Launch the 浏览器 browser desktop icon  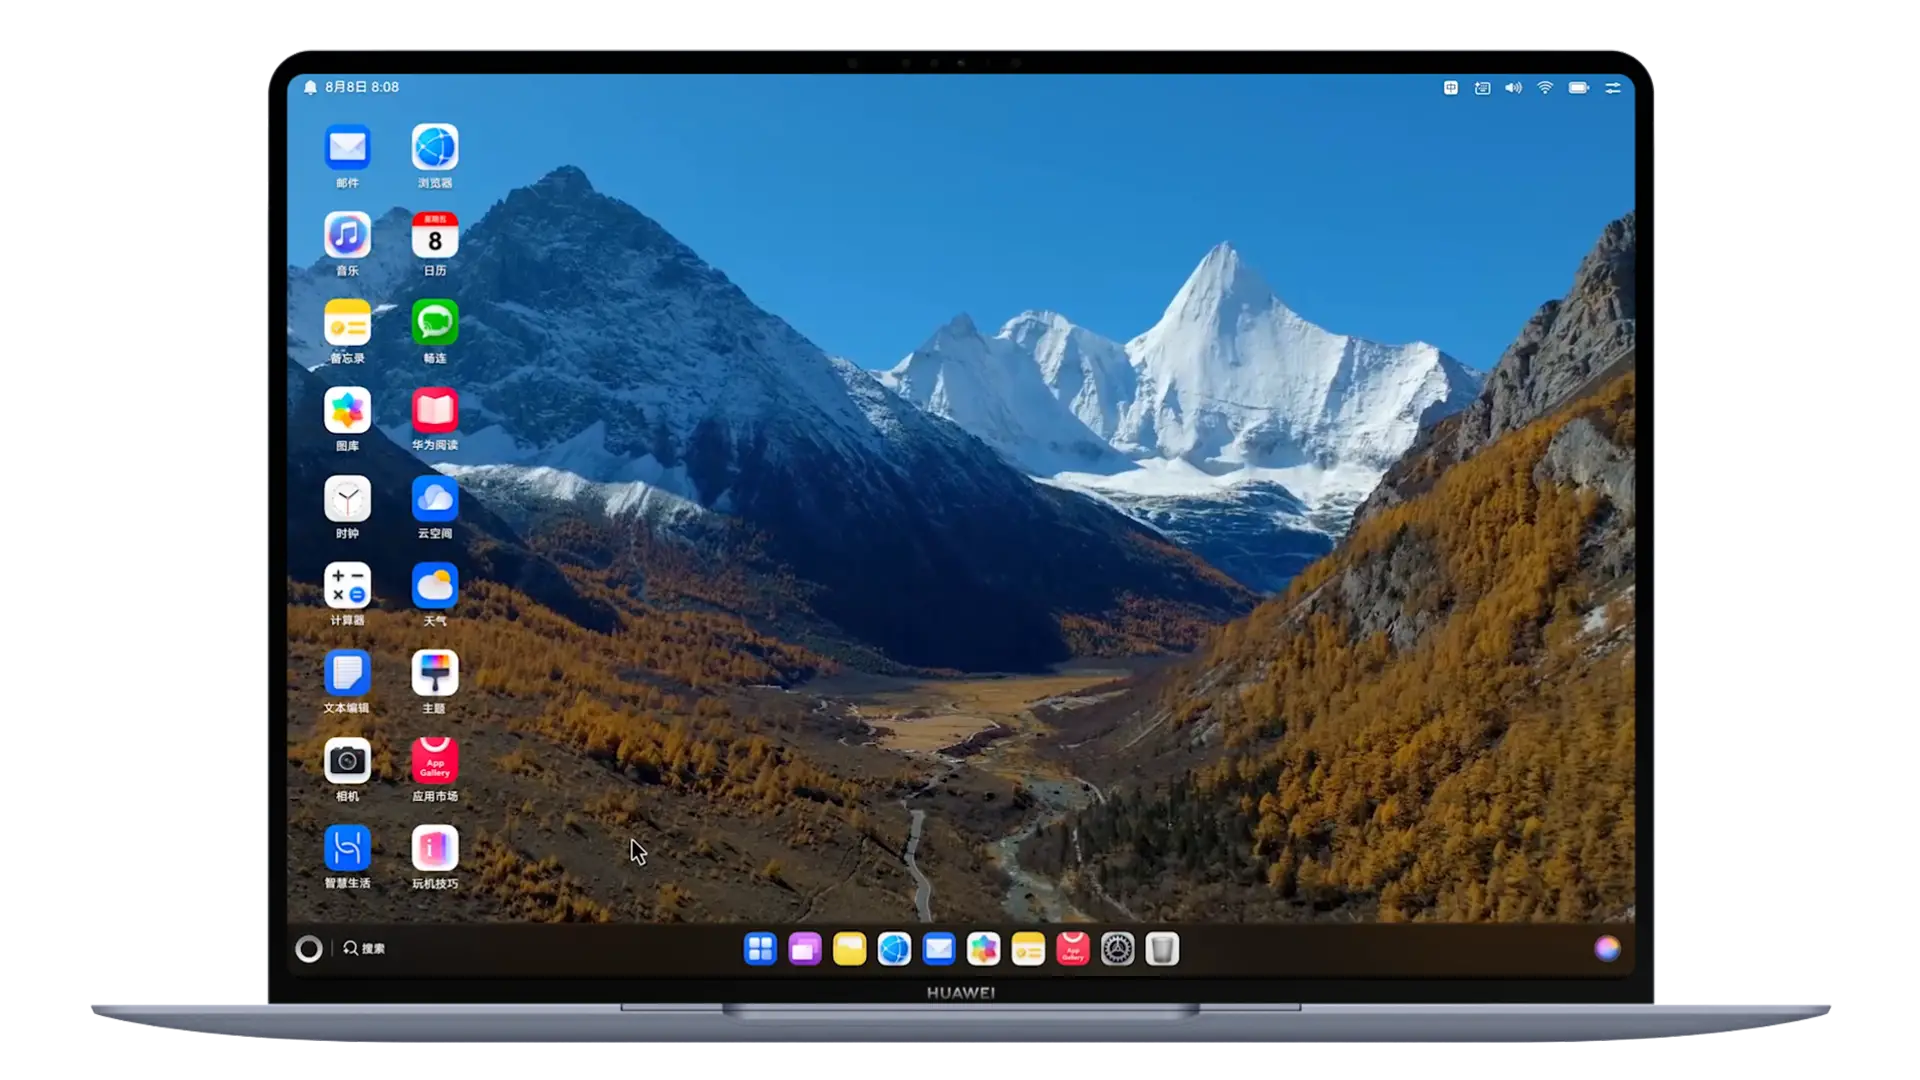click(x=435, y=148)
